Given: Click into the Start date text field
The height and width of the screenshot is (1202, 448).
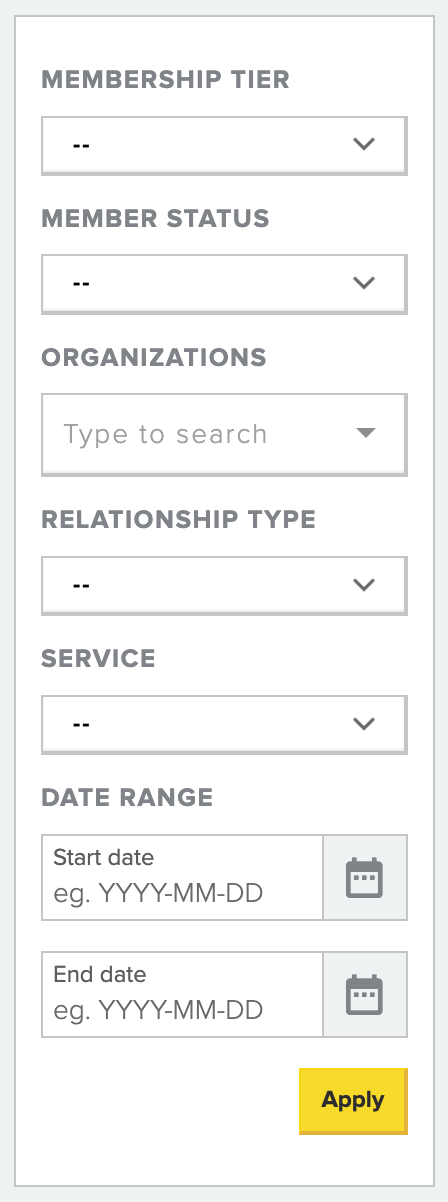Looking at the screenshot, I should [x=183, y=877].
